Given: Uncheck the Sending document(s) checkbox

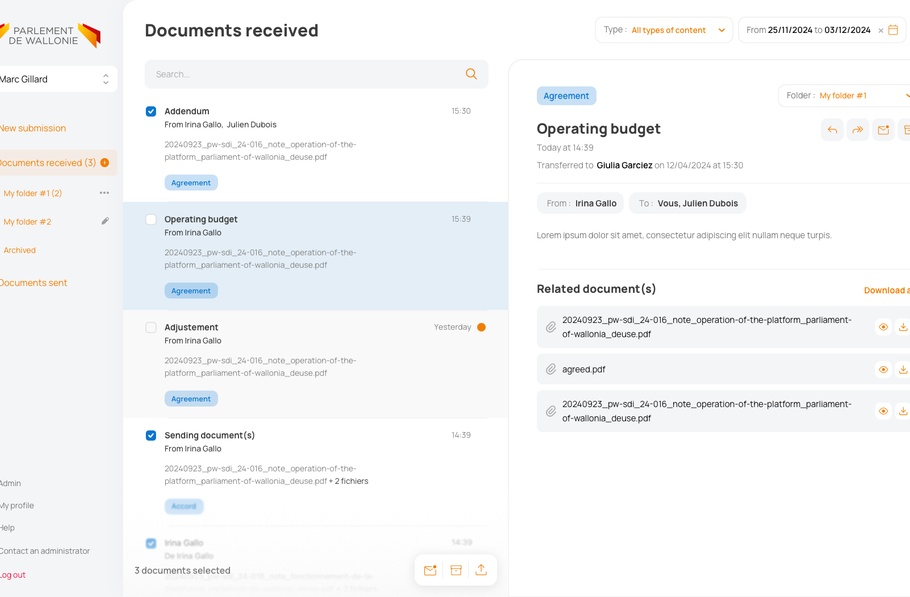Looking at the screenshot, I should click(151, 436).
